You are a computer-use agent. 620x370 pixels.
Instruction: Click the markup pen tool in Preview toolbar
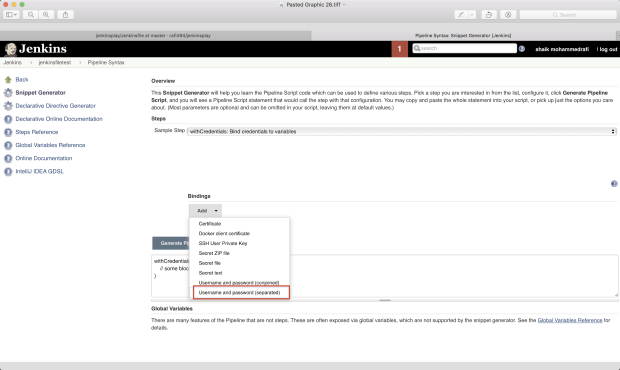[x=461, y=15]
